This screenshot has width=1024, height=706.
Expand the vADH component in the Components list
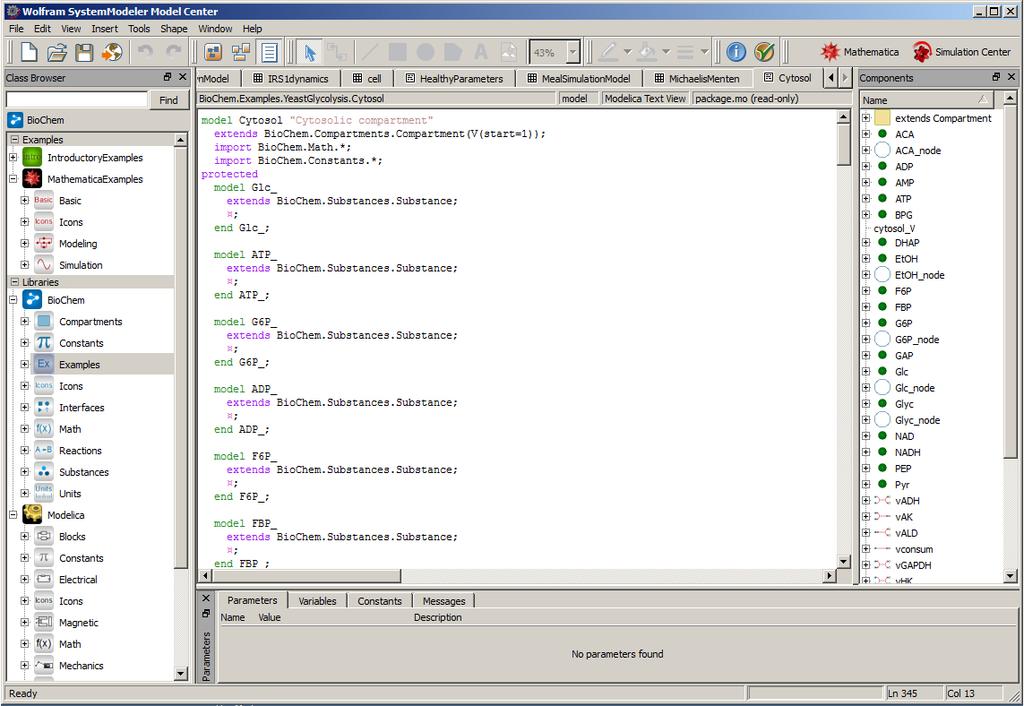(x=866, y=501)
